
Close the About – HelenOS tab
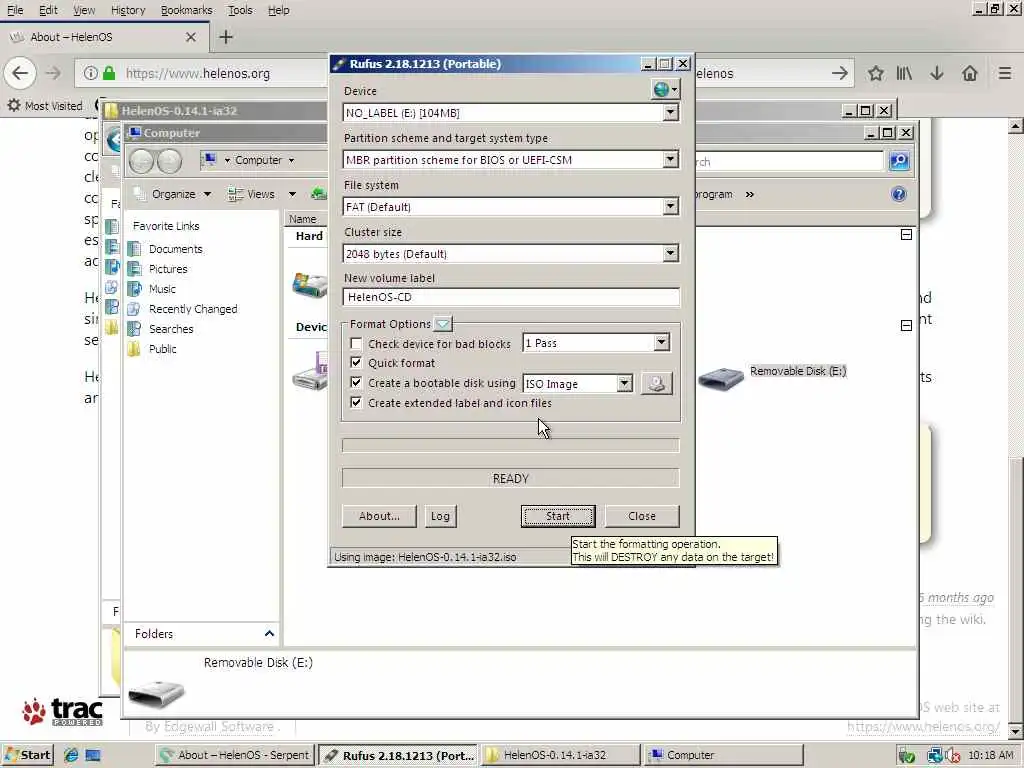click(191, 37)
